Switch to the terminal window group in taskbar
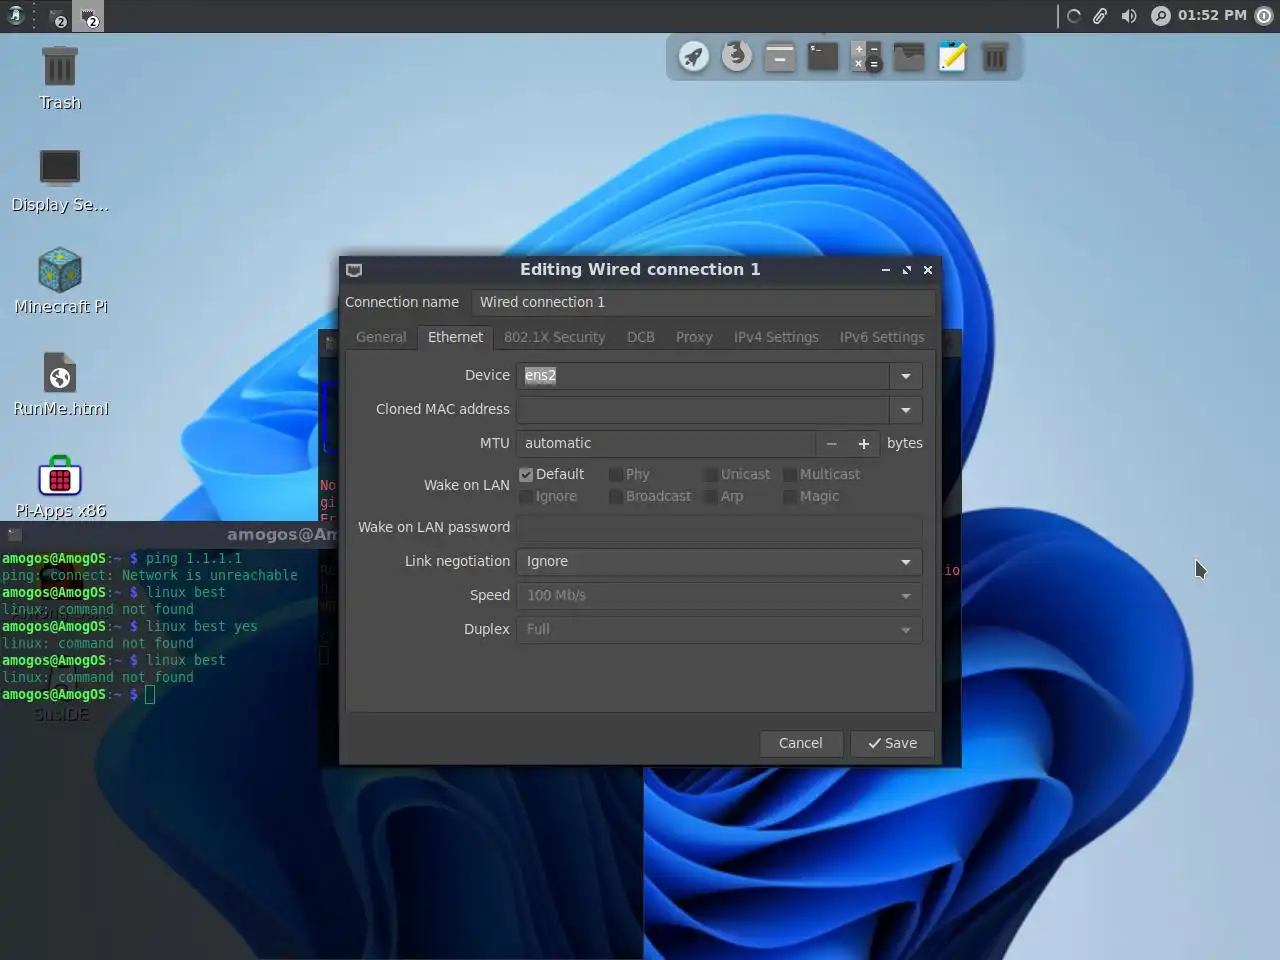1280x960 pixels. pos(57,17)
